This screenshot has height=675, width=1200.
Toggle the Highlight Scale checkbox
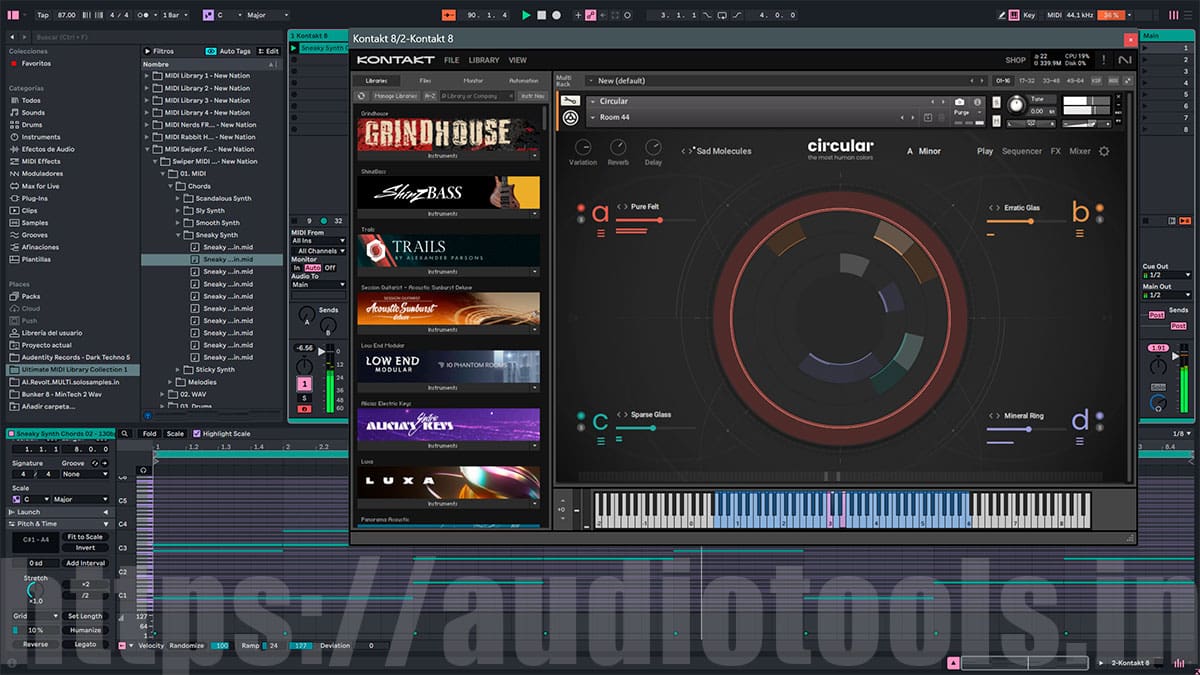(197, 433)
